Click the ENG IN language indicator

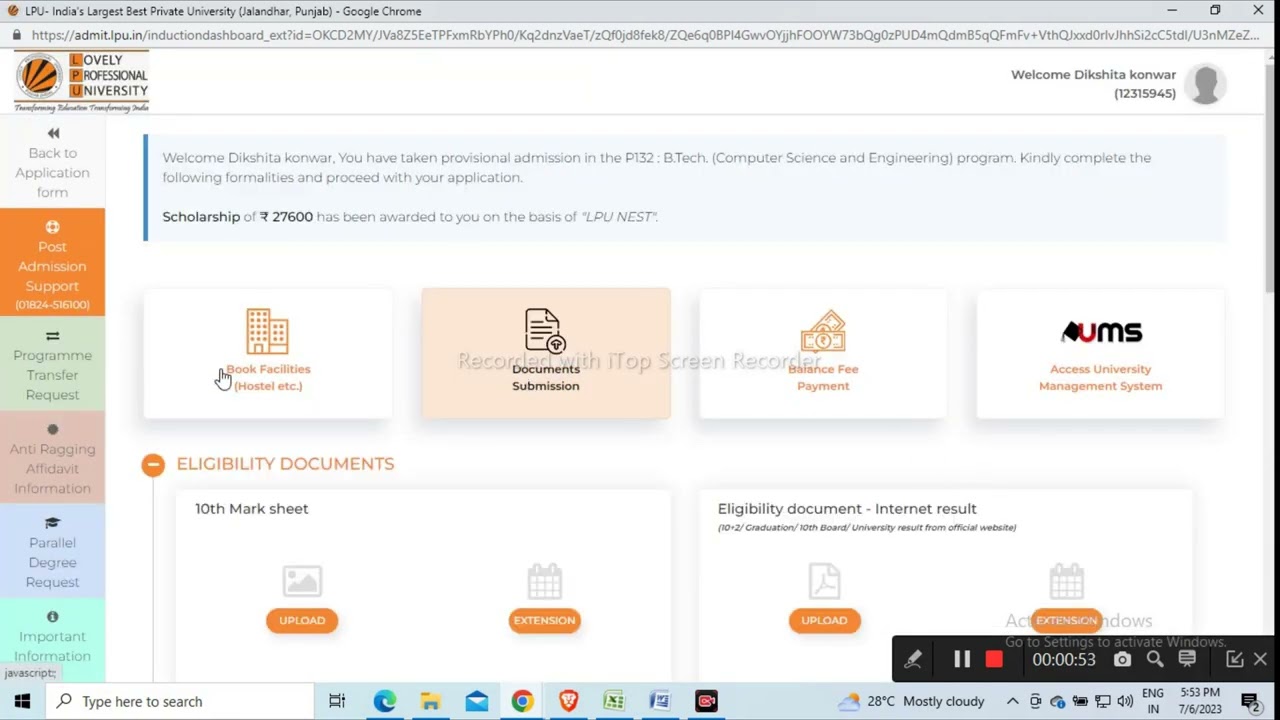[1153, 701]
